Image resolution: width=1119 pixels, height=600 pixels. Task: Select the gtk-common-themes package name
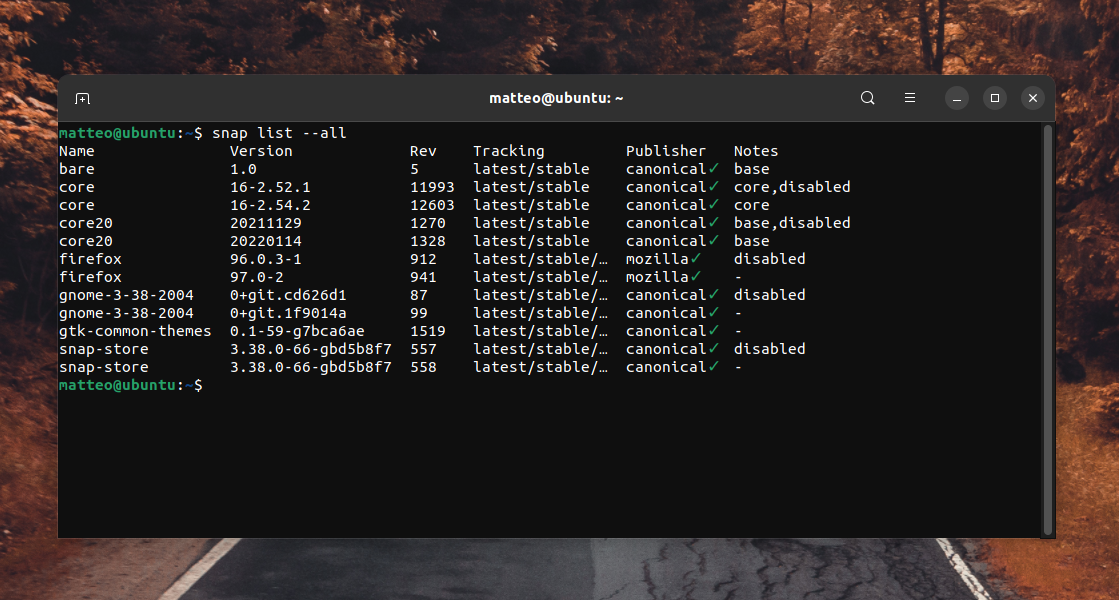tap(135, 331)
